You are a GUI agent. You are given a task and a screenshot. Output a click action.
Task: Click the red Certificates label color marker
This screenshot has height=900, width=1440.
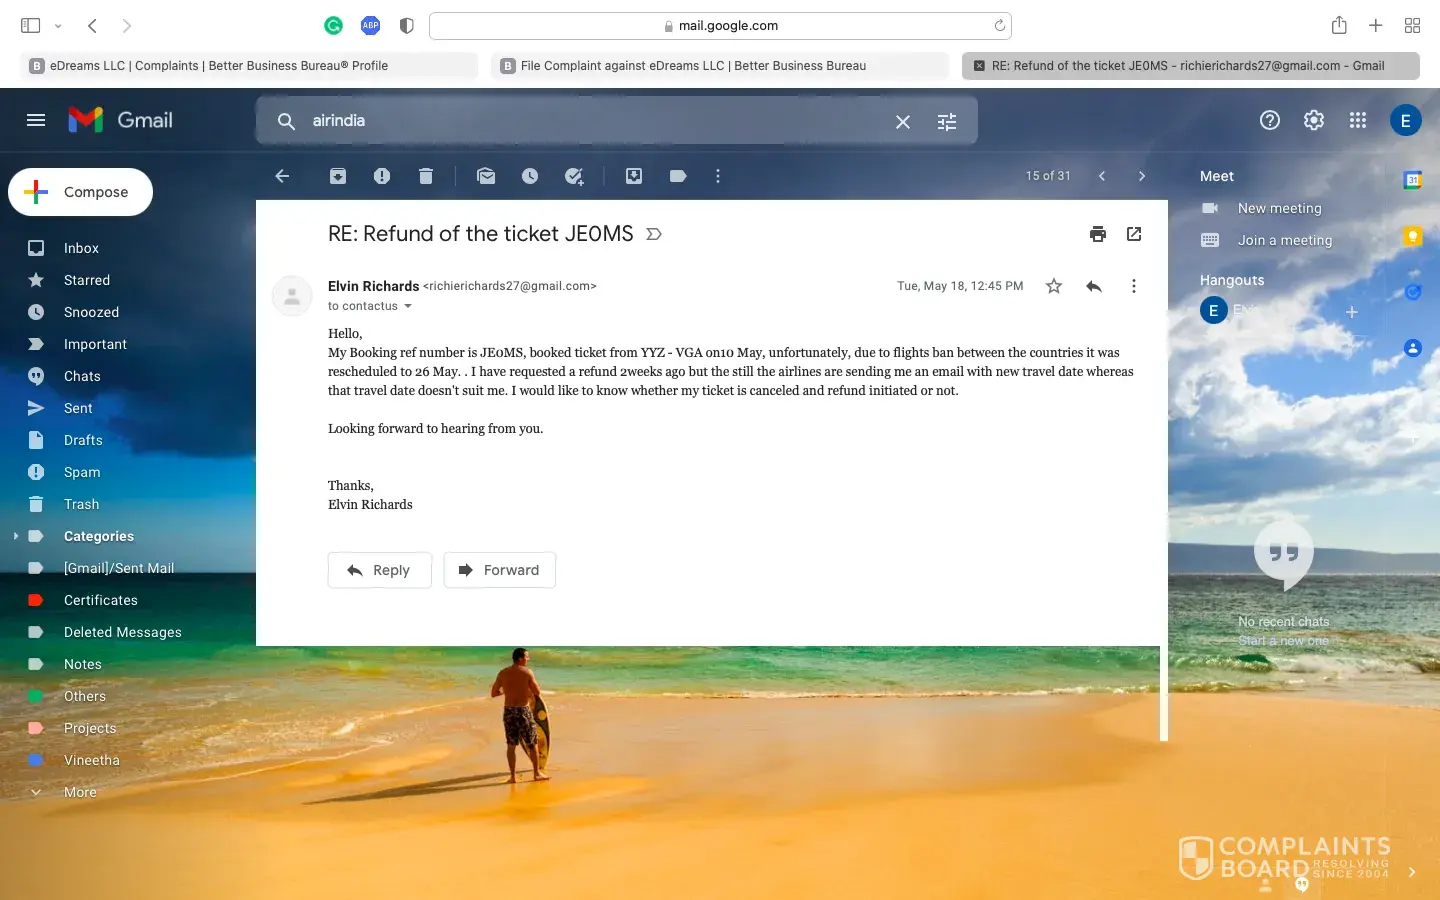point(36,600)
